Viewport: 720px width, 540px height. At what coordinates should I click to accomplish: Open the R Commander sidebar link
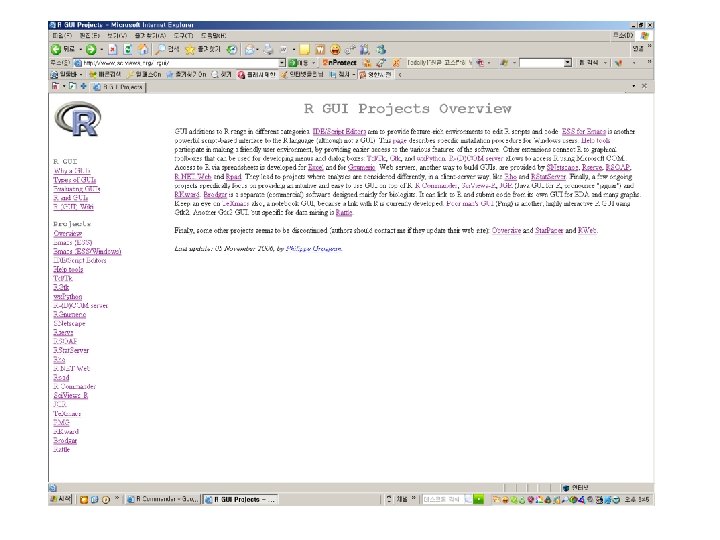point(74,386)
